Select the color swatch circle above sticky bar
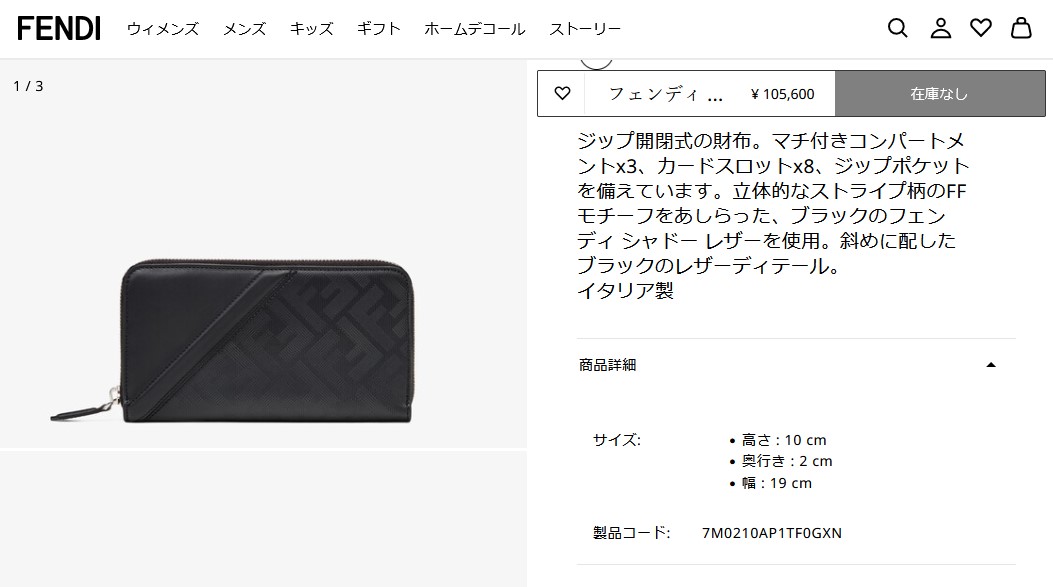Screen dimensions: 1053x587 (x=596, y=62)
